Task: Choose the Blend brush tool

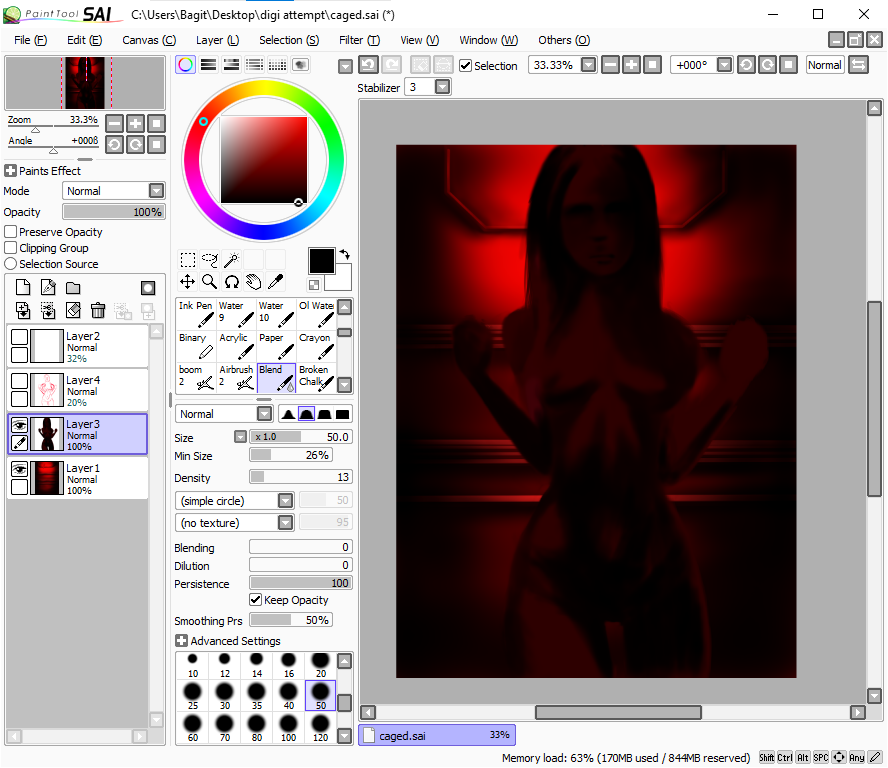Action: (x=276, y=378)
